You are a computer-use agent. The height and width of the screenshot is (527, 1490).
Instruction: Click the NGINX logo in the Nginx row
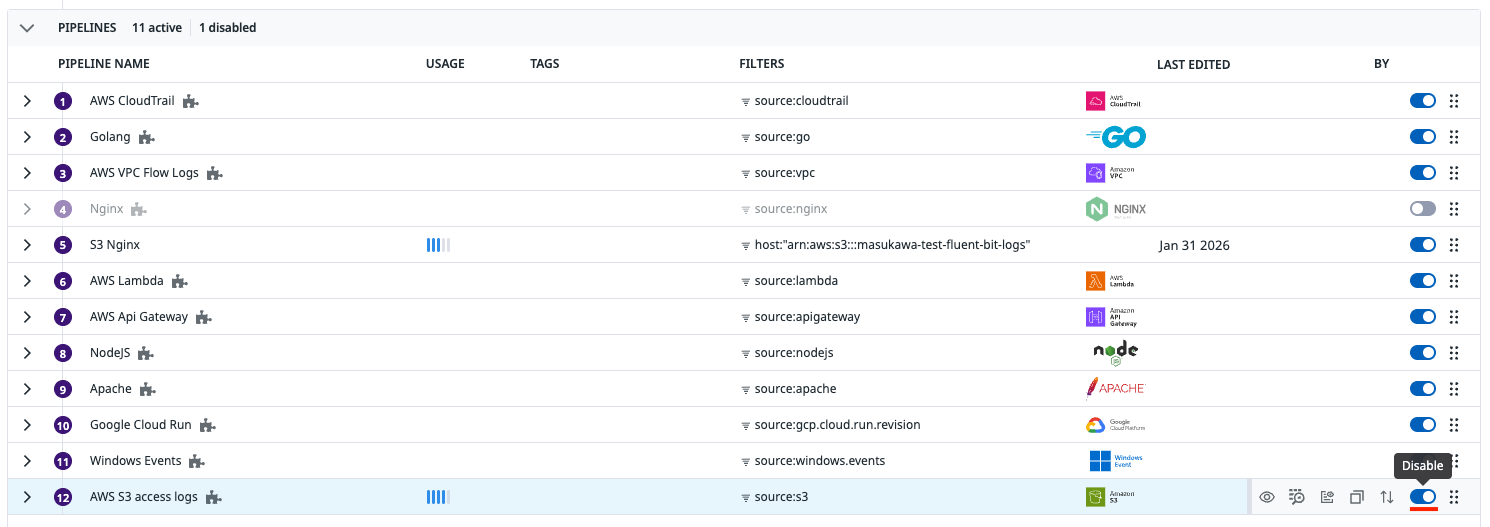pyautogui.click(x=1115, y=209)
